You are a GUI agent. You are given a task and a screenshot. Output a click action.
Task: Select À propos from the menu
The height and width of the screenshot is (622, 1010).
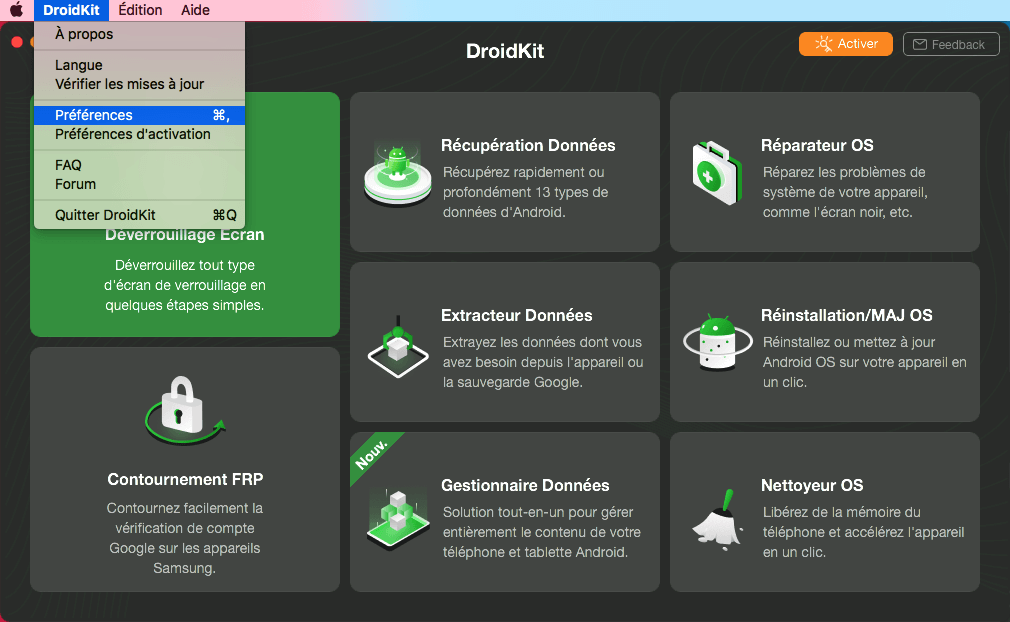[x=139, y=34]
